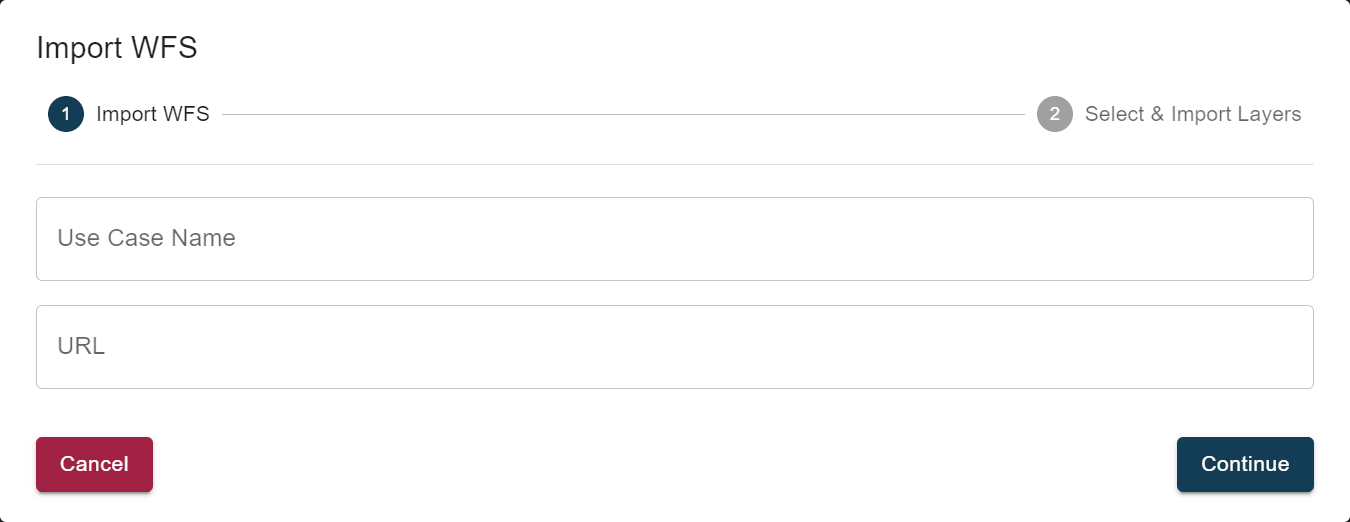Screen dimensions: 1350x522
Task: Focus the URL input field
Action: click(674, 347)
